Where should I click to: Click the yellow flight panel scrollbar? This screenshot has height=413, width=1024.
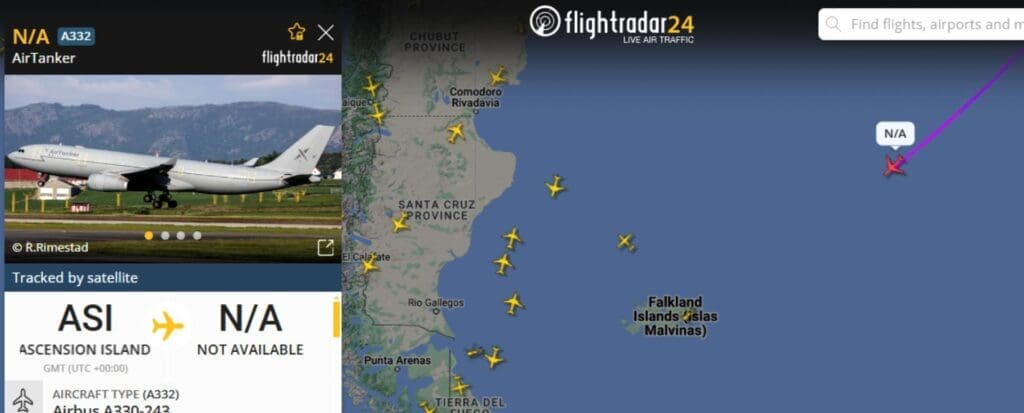pos(336,318)
